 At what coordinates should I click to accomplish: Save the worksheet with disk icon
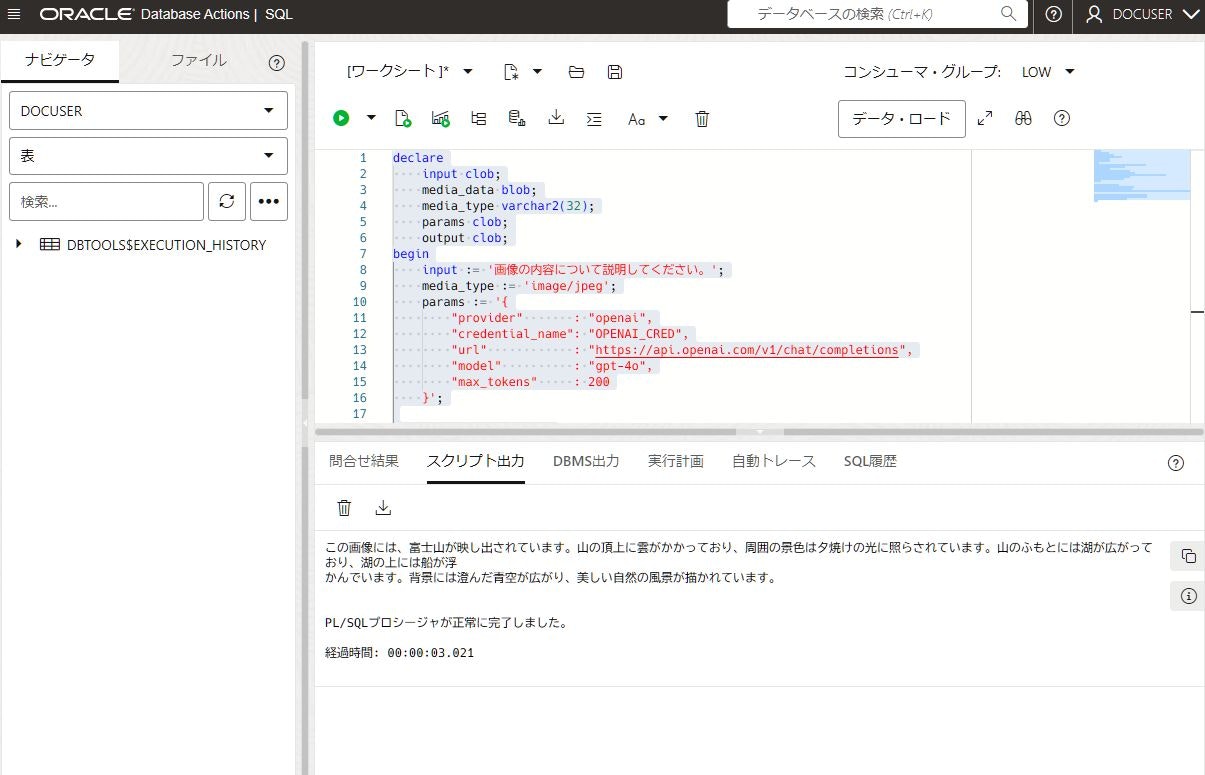(615, 71)
